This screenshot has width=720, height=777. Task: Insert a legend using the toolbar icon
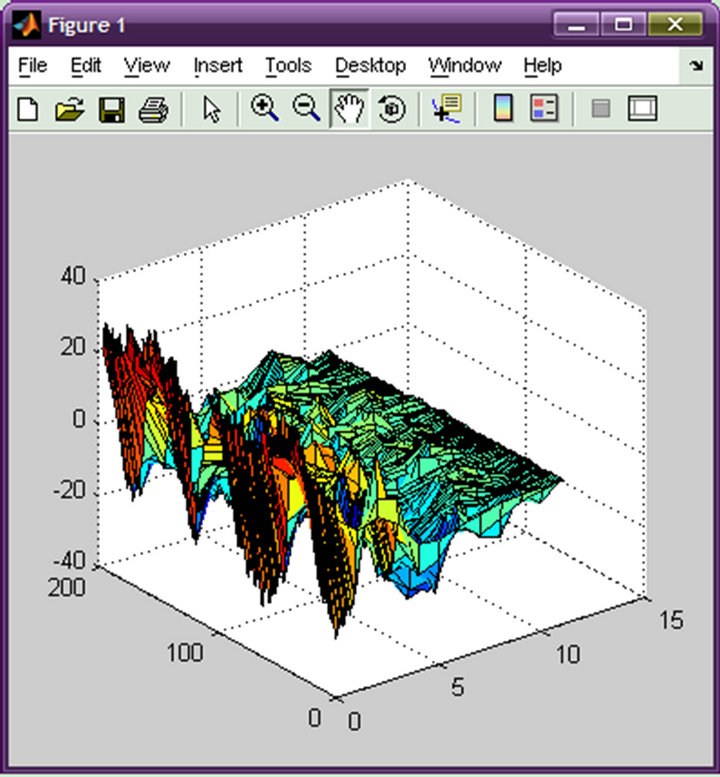[x=543, y=109]
